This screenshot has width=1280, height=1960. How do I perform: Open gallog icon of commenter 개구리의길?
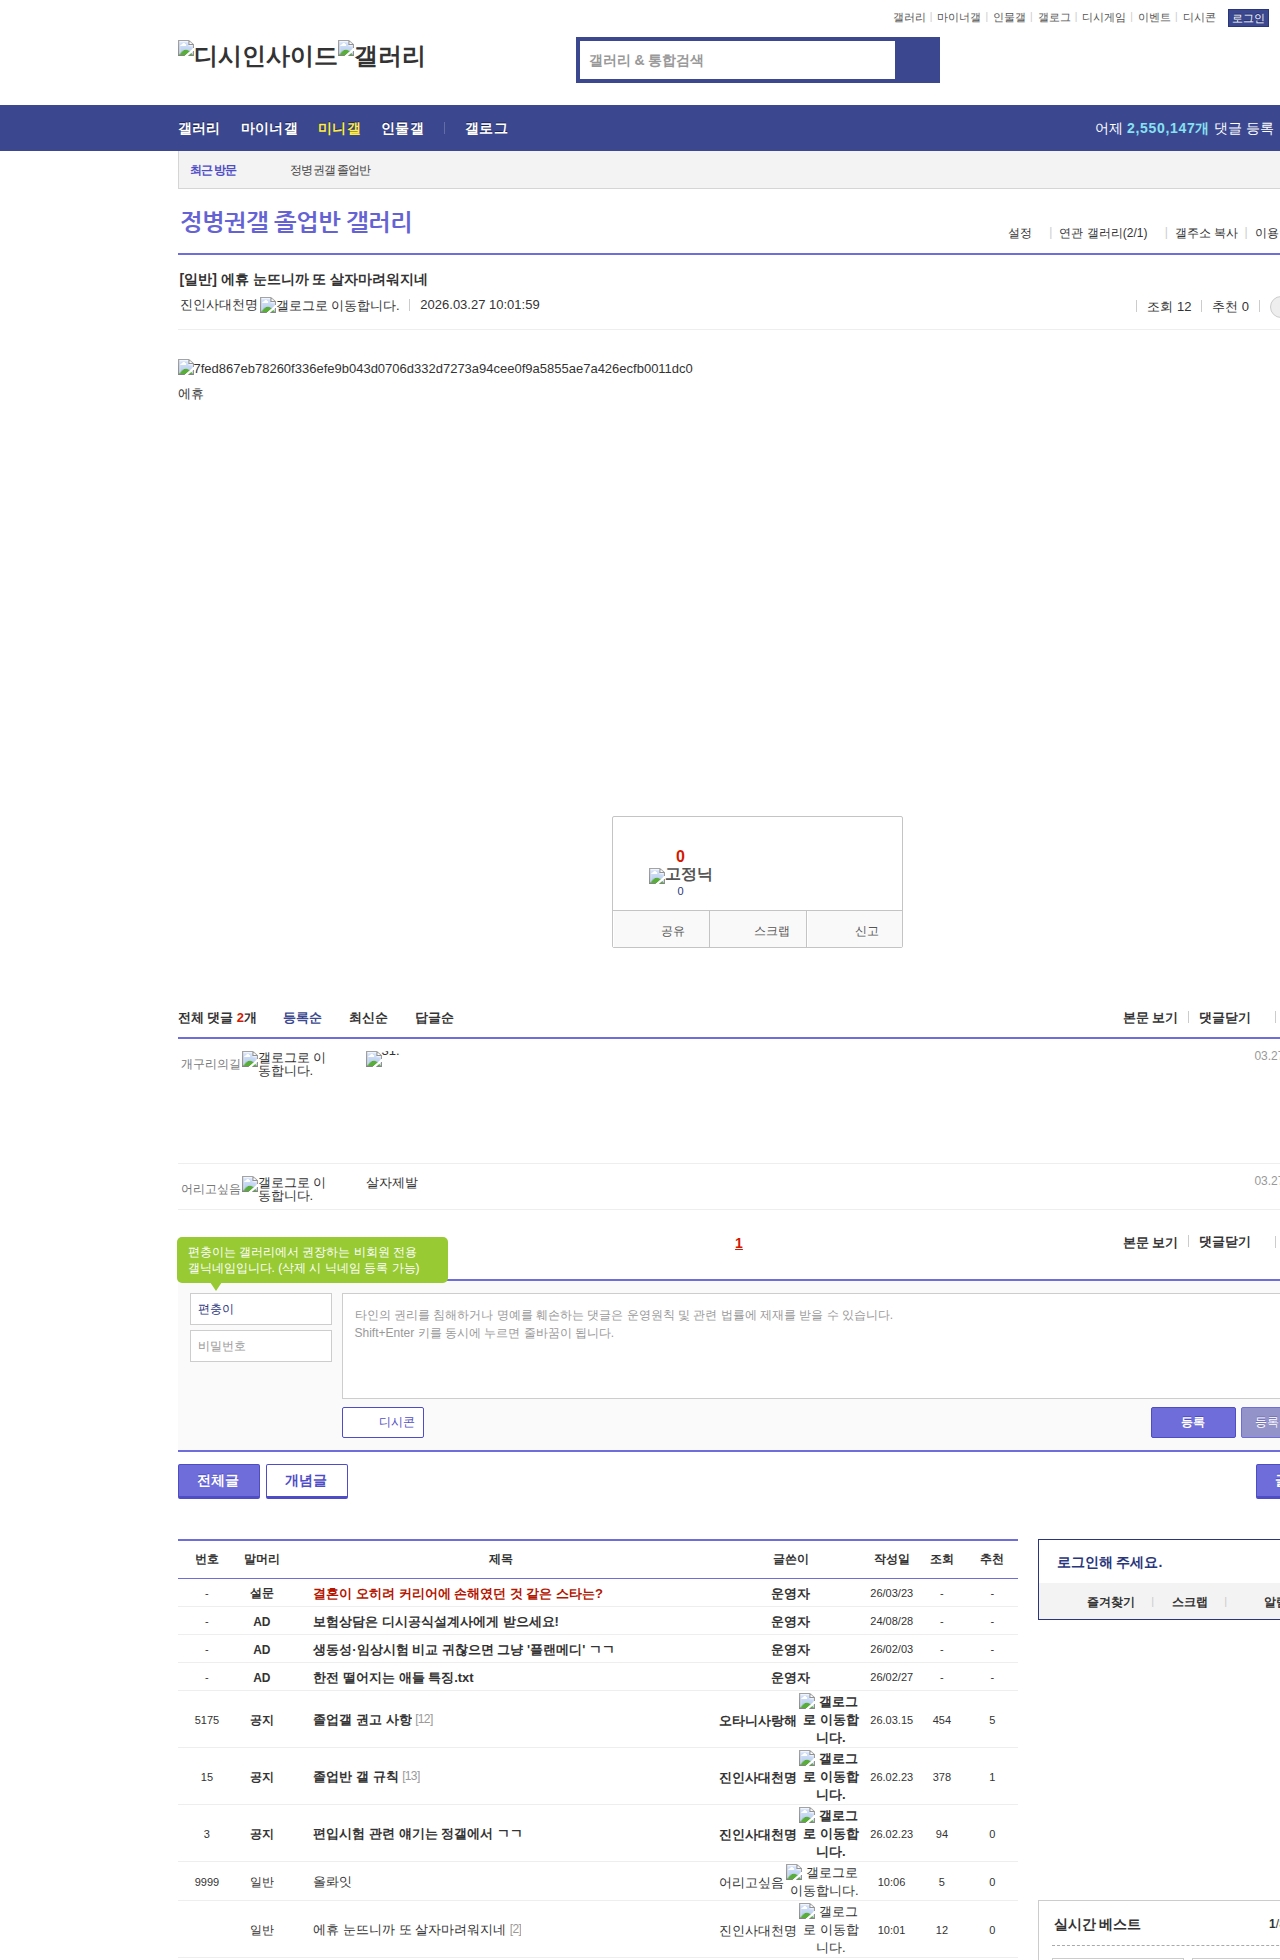tap(284, 1064)
